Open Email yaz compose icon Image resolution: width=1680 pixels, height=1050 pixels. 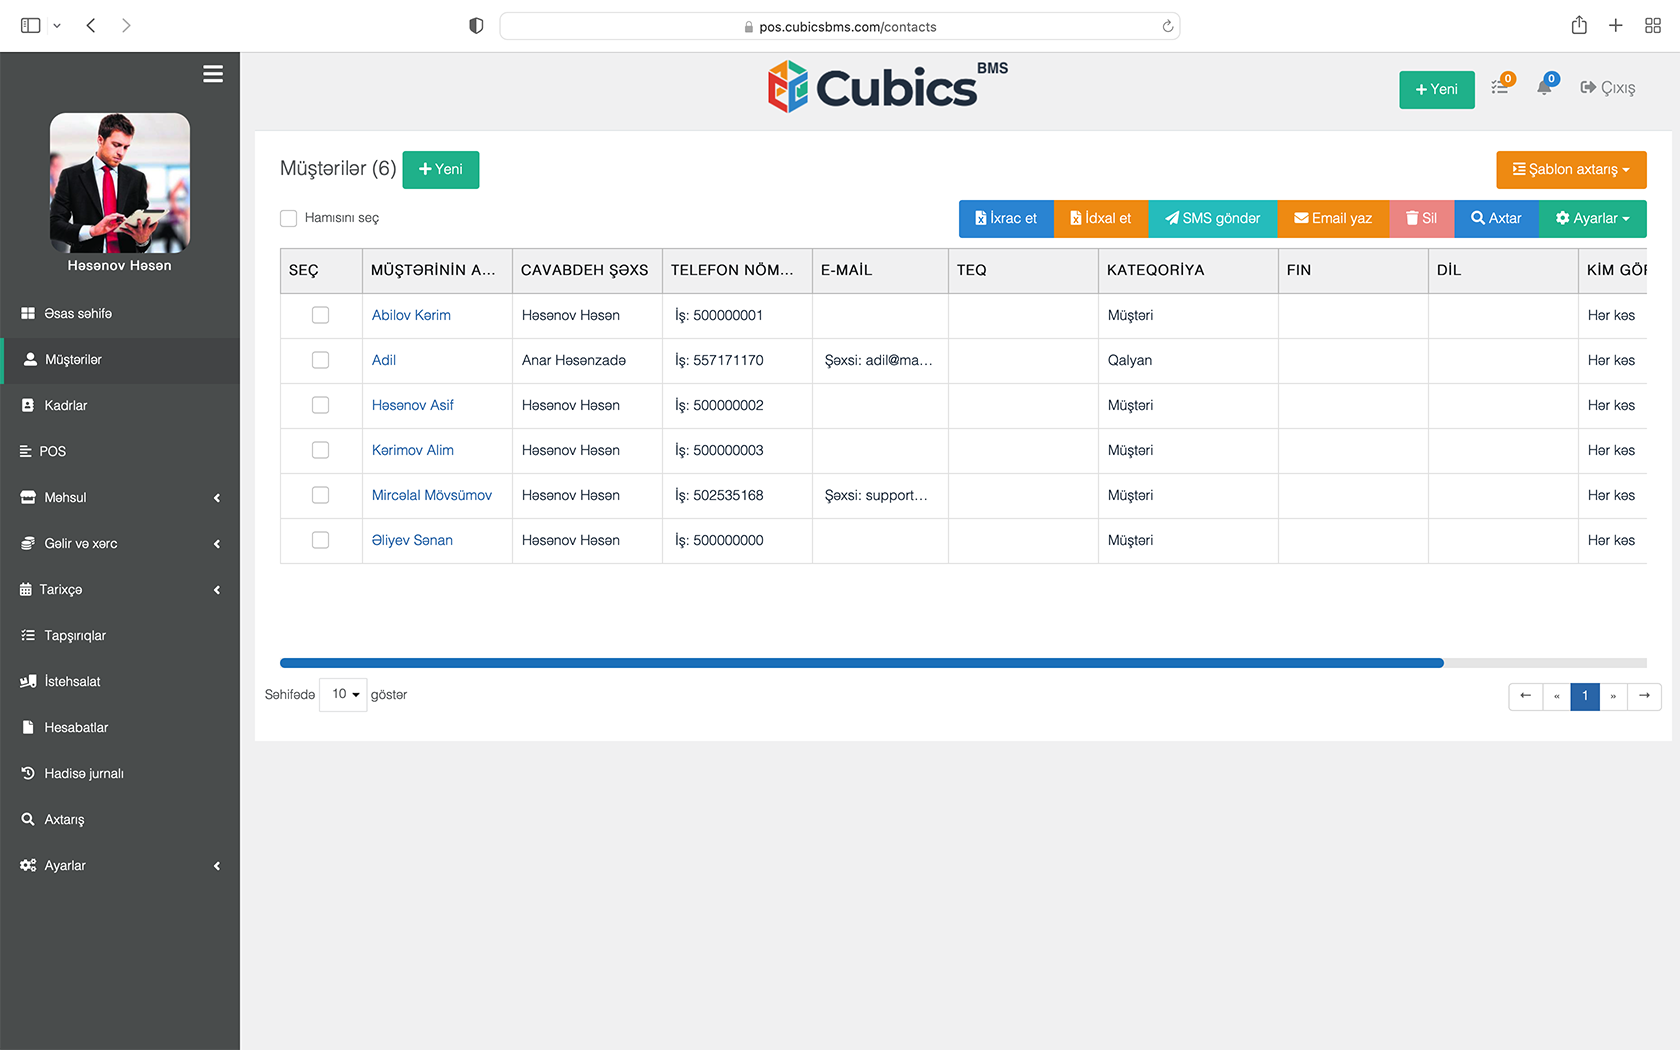[1302, 218]
